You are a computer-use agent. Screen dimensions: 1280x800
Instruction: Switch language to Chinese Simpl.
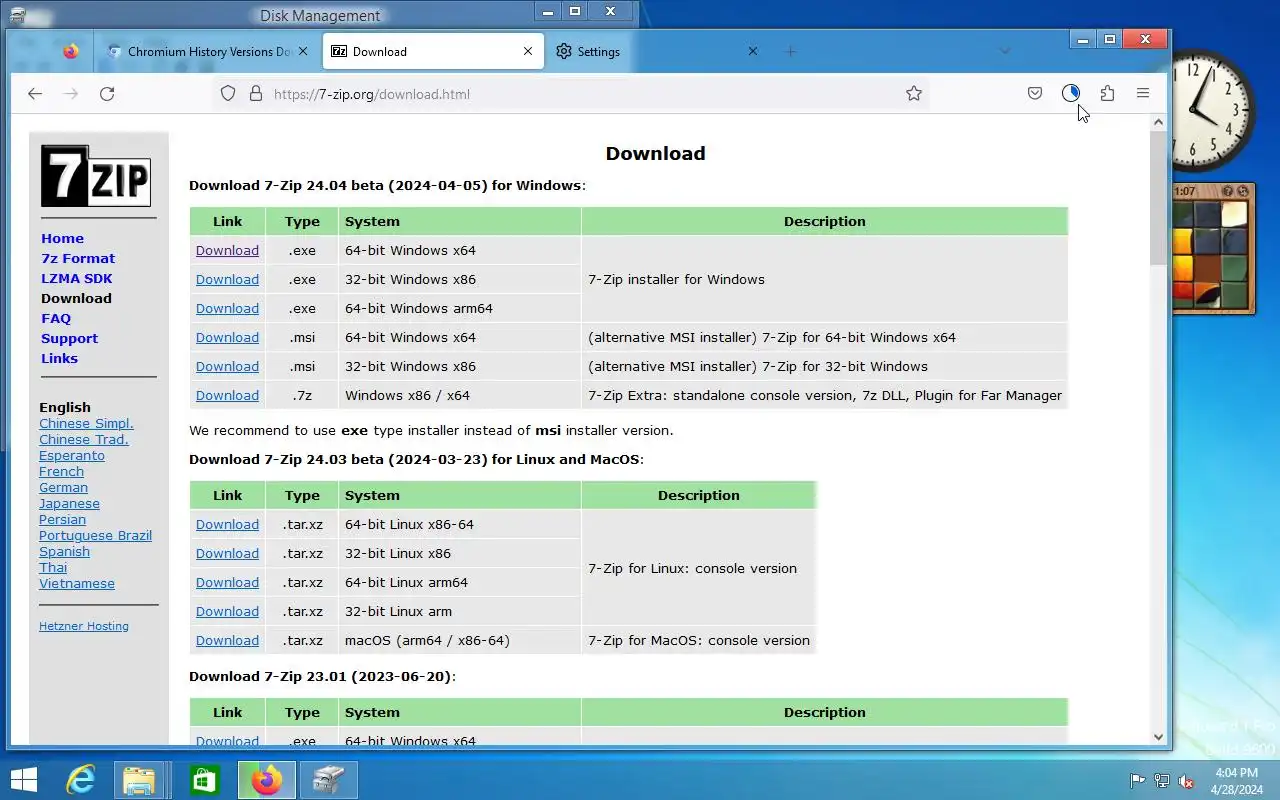coord(86,423)
